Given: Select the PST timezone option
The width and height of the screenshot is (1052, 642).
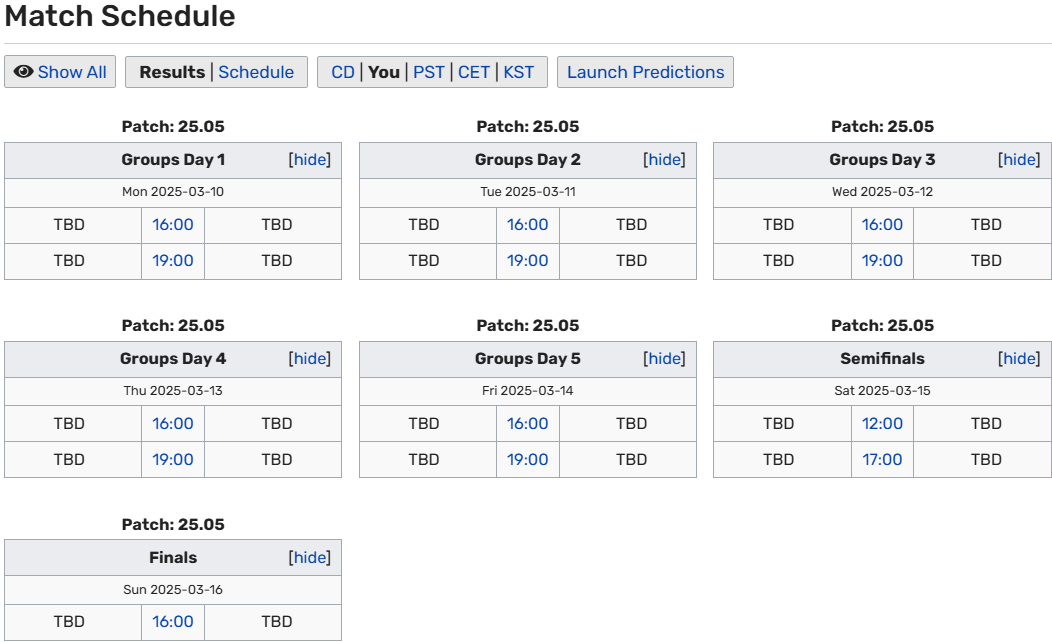Looking at the screenshot, I should [x=429, y=72].
